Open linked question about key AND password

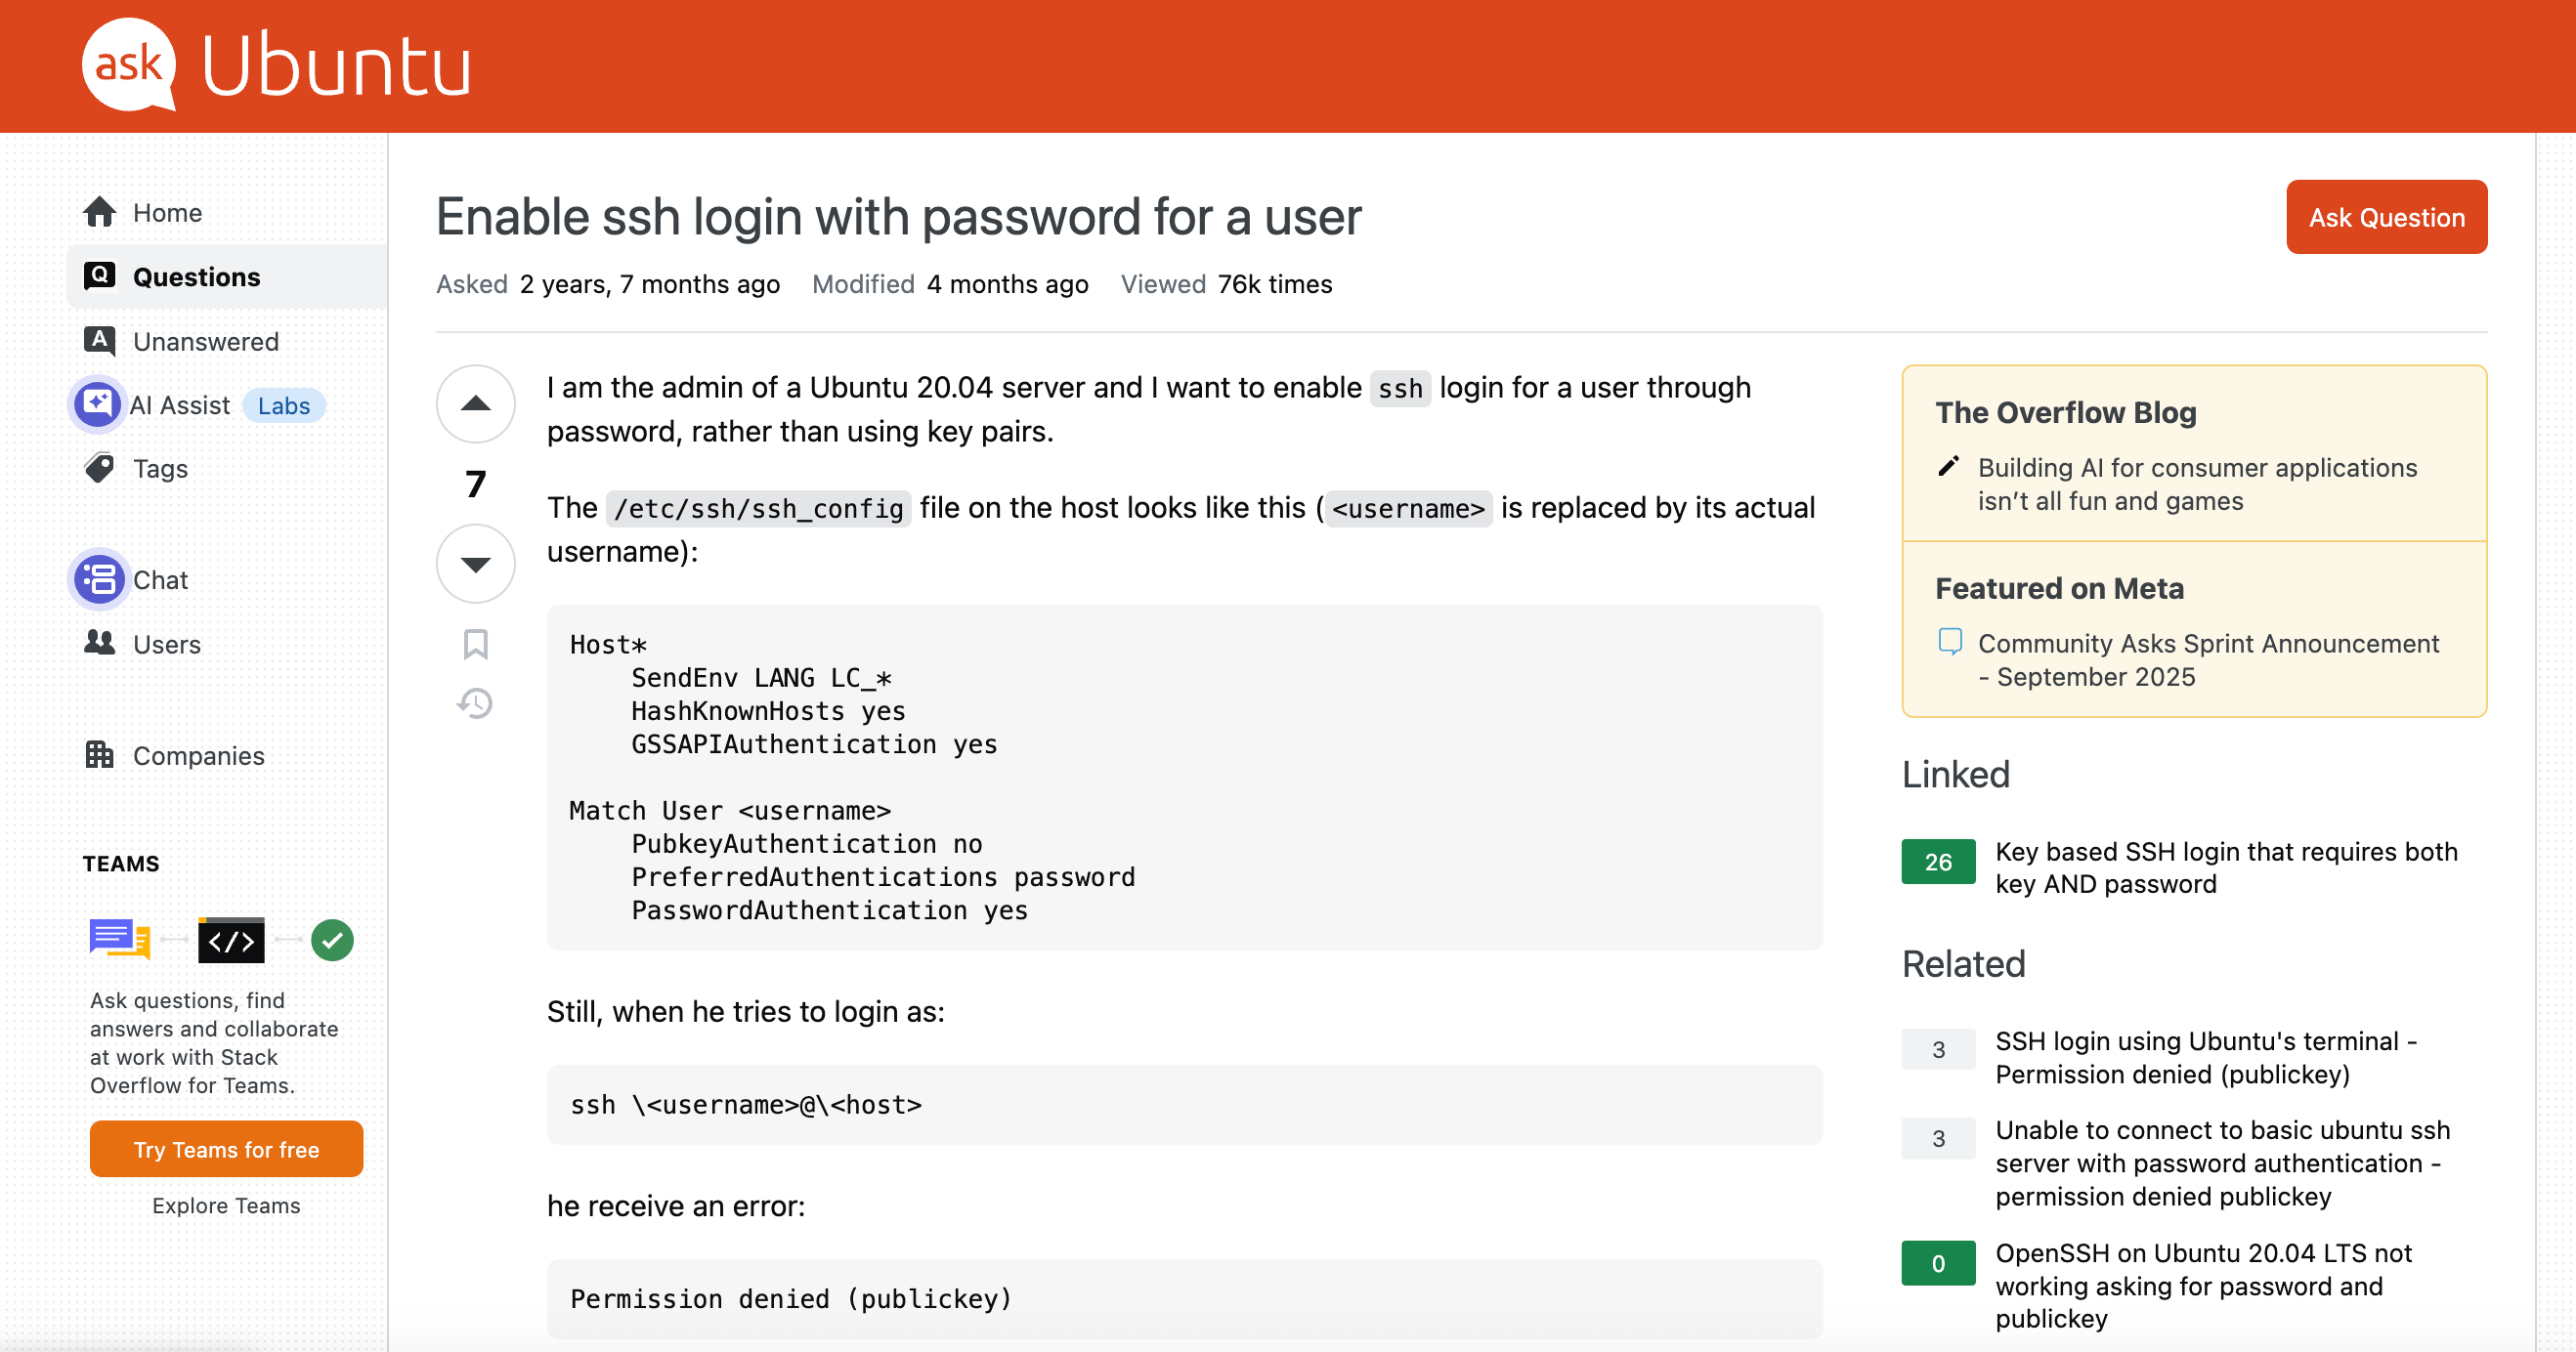pyautogui.click(x=2226, y=867)
